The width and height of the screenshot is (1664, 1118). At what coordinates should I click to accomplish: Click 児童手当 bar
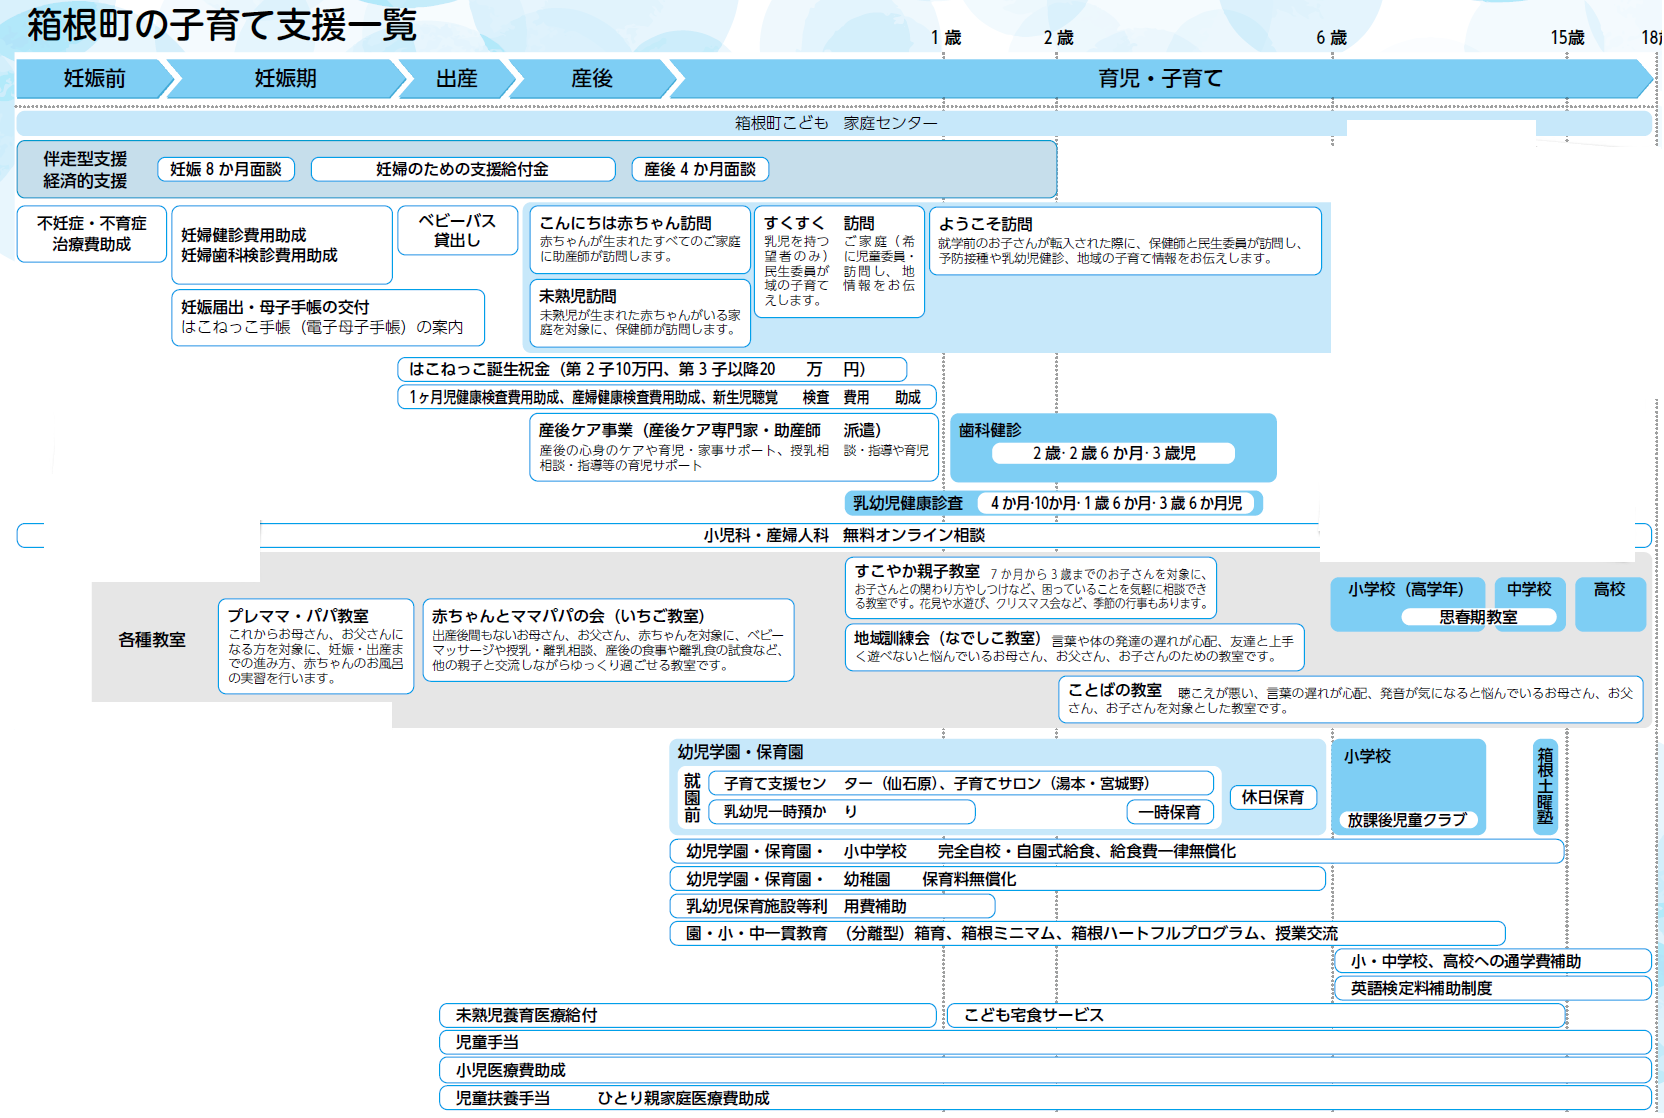pos(1045,1042)
